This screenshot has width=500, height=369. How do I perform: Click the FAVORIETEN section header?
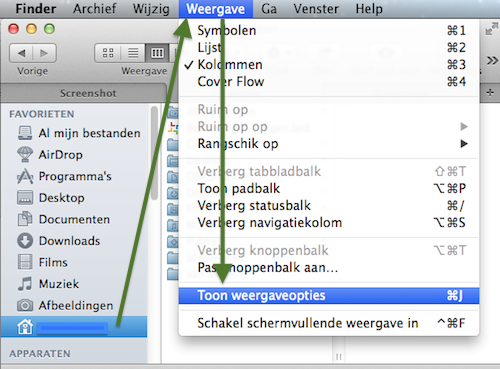tap(42, 114)
